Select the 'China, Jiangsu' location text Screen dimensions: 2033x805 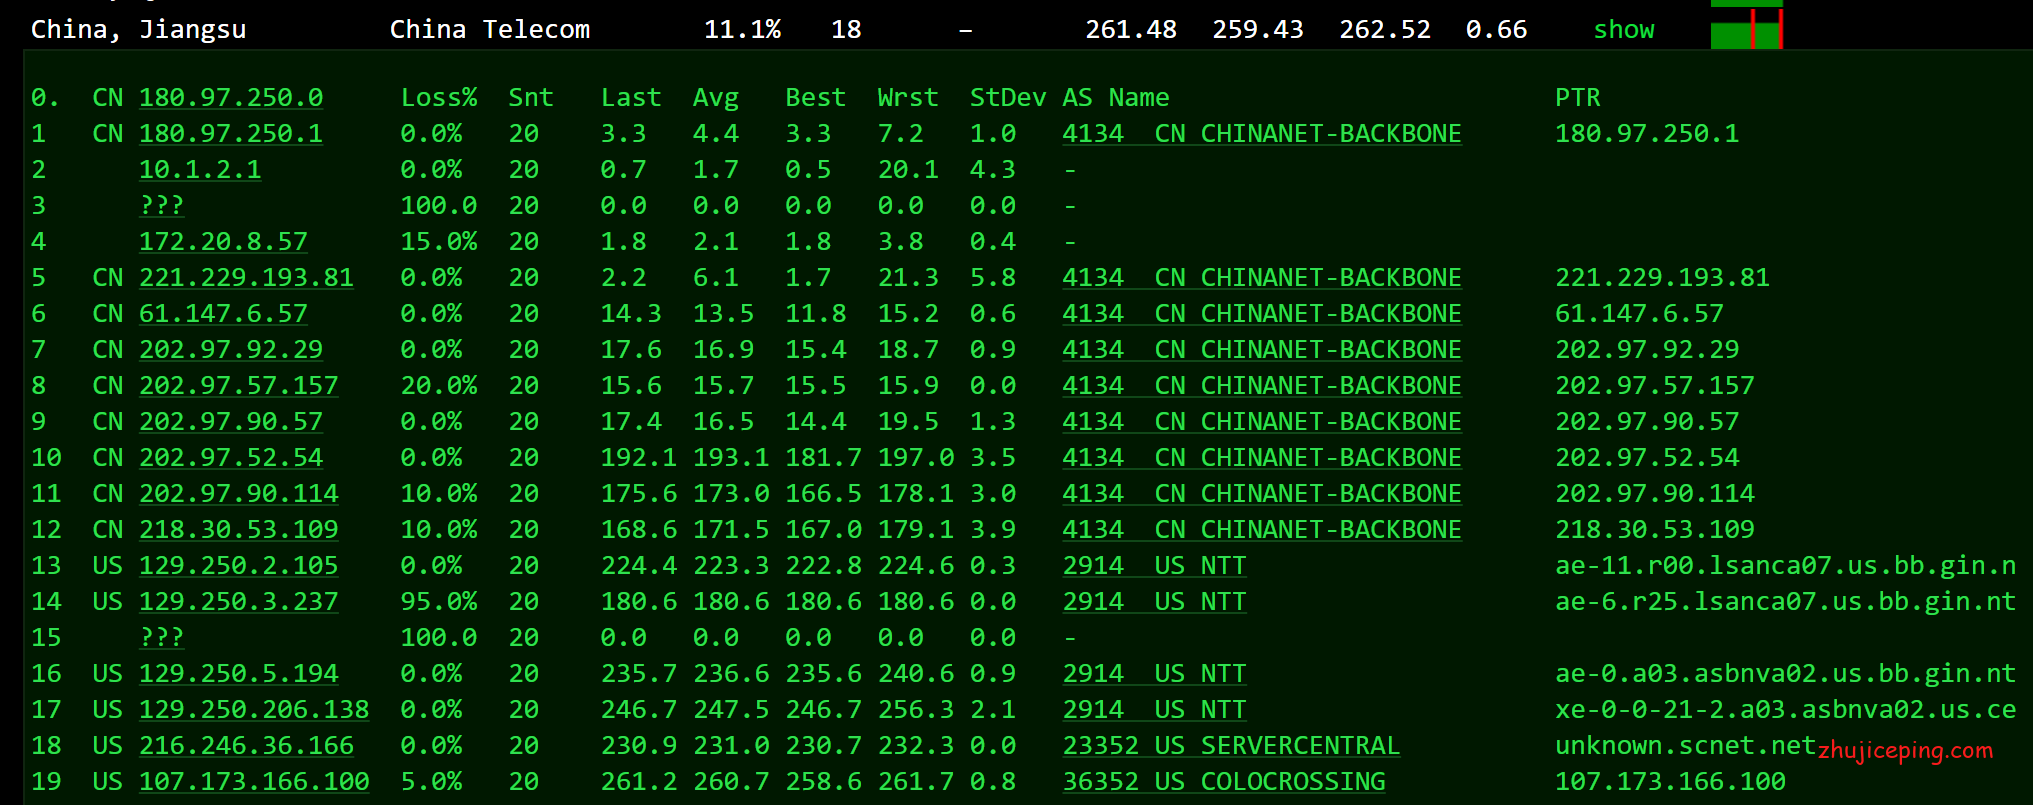(138, 30)
